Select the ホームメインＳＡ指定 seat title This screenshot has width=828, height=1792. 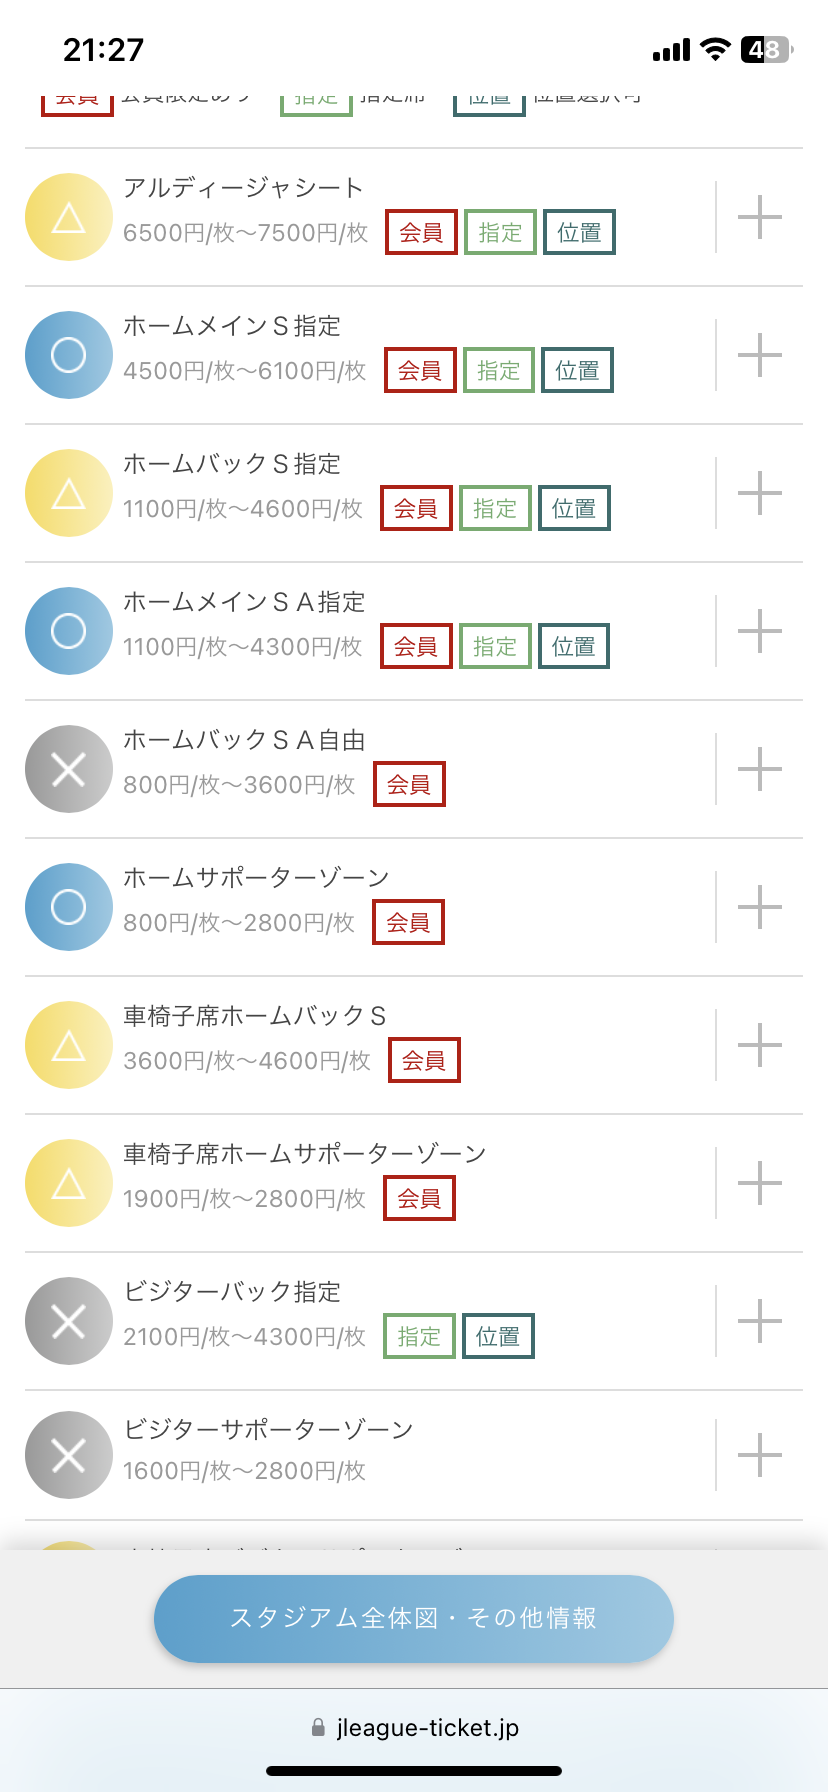tap(244, 602)
